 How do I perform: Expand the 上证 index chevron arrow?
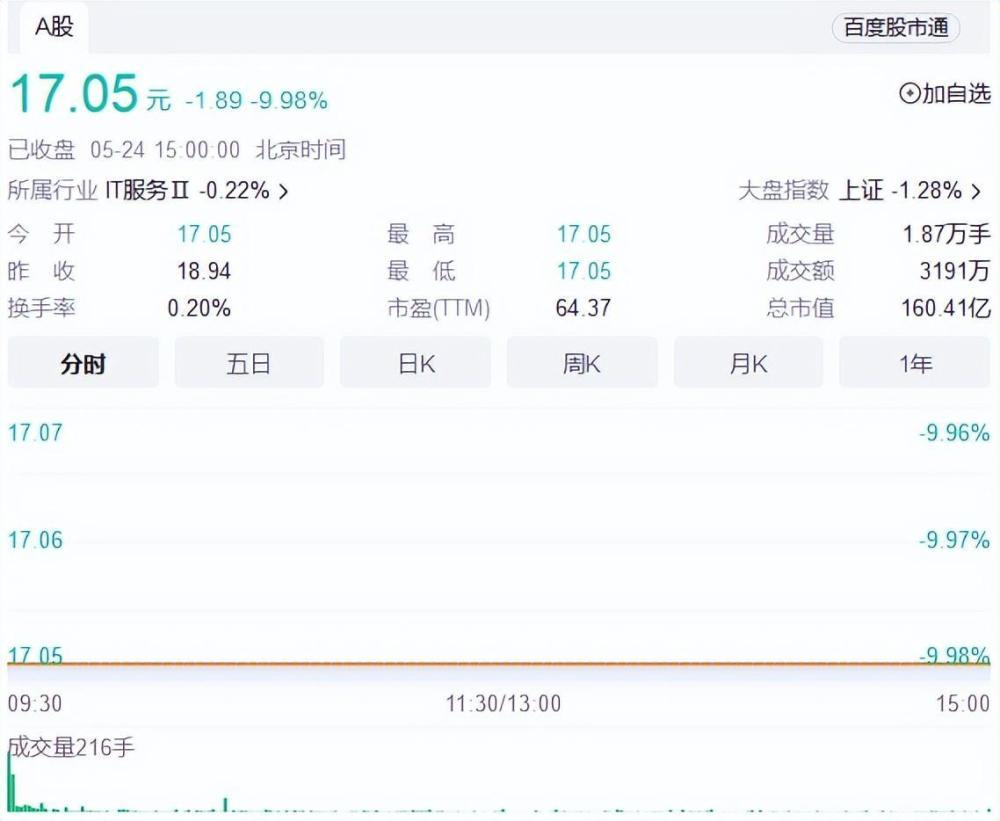[x=976, y=191]
